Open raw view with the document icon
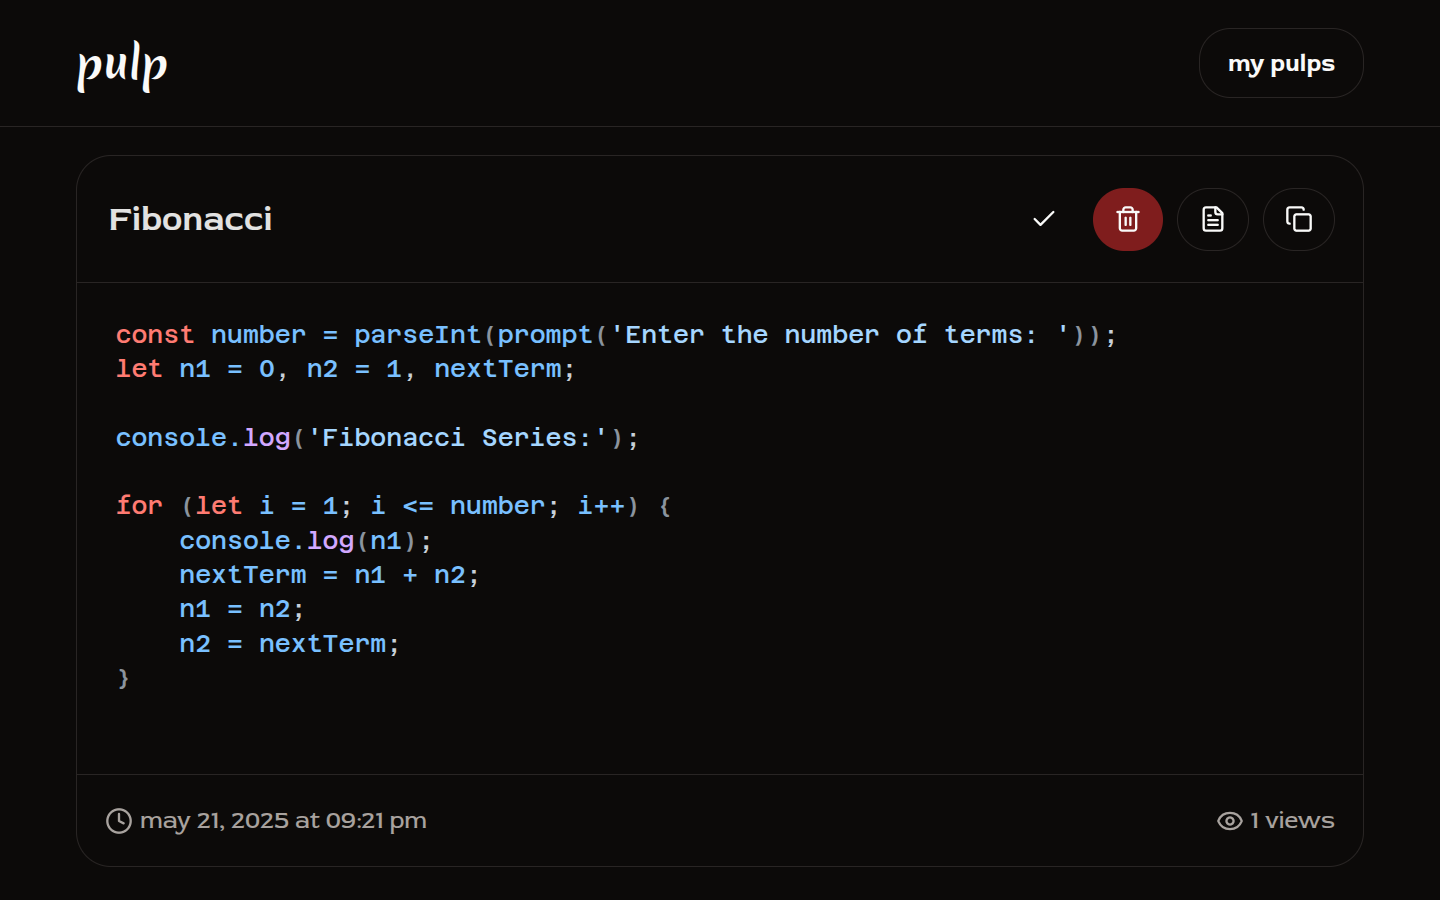The image size is (1440, 900). [x=1213, y=219]
